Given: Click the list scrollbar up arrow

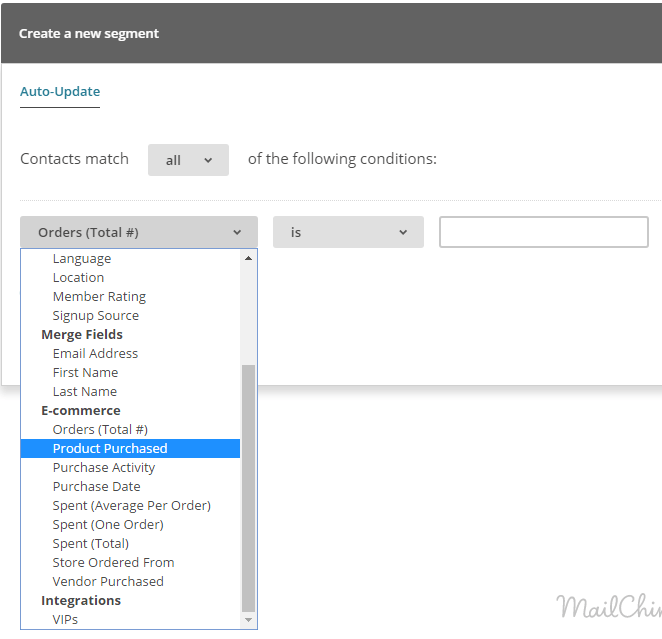Looking at the screenshot, I should click(248, 258).
